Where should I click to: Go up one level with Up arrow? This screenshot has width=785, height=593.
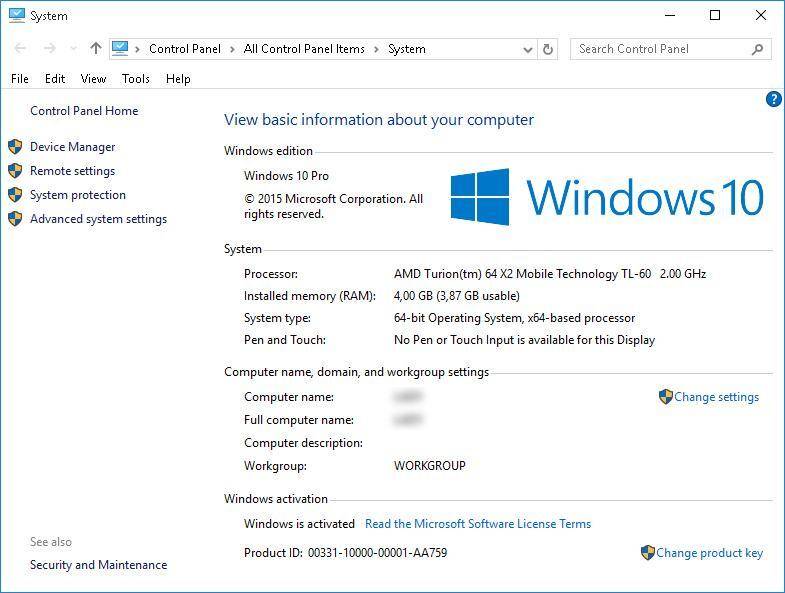96,49
